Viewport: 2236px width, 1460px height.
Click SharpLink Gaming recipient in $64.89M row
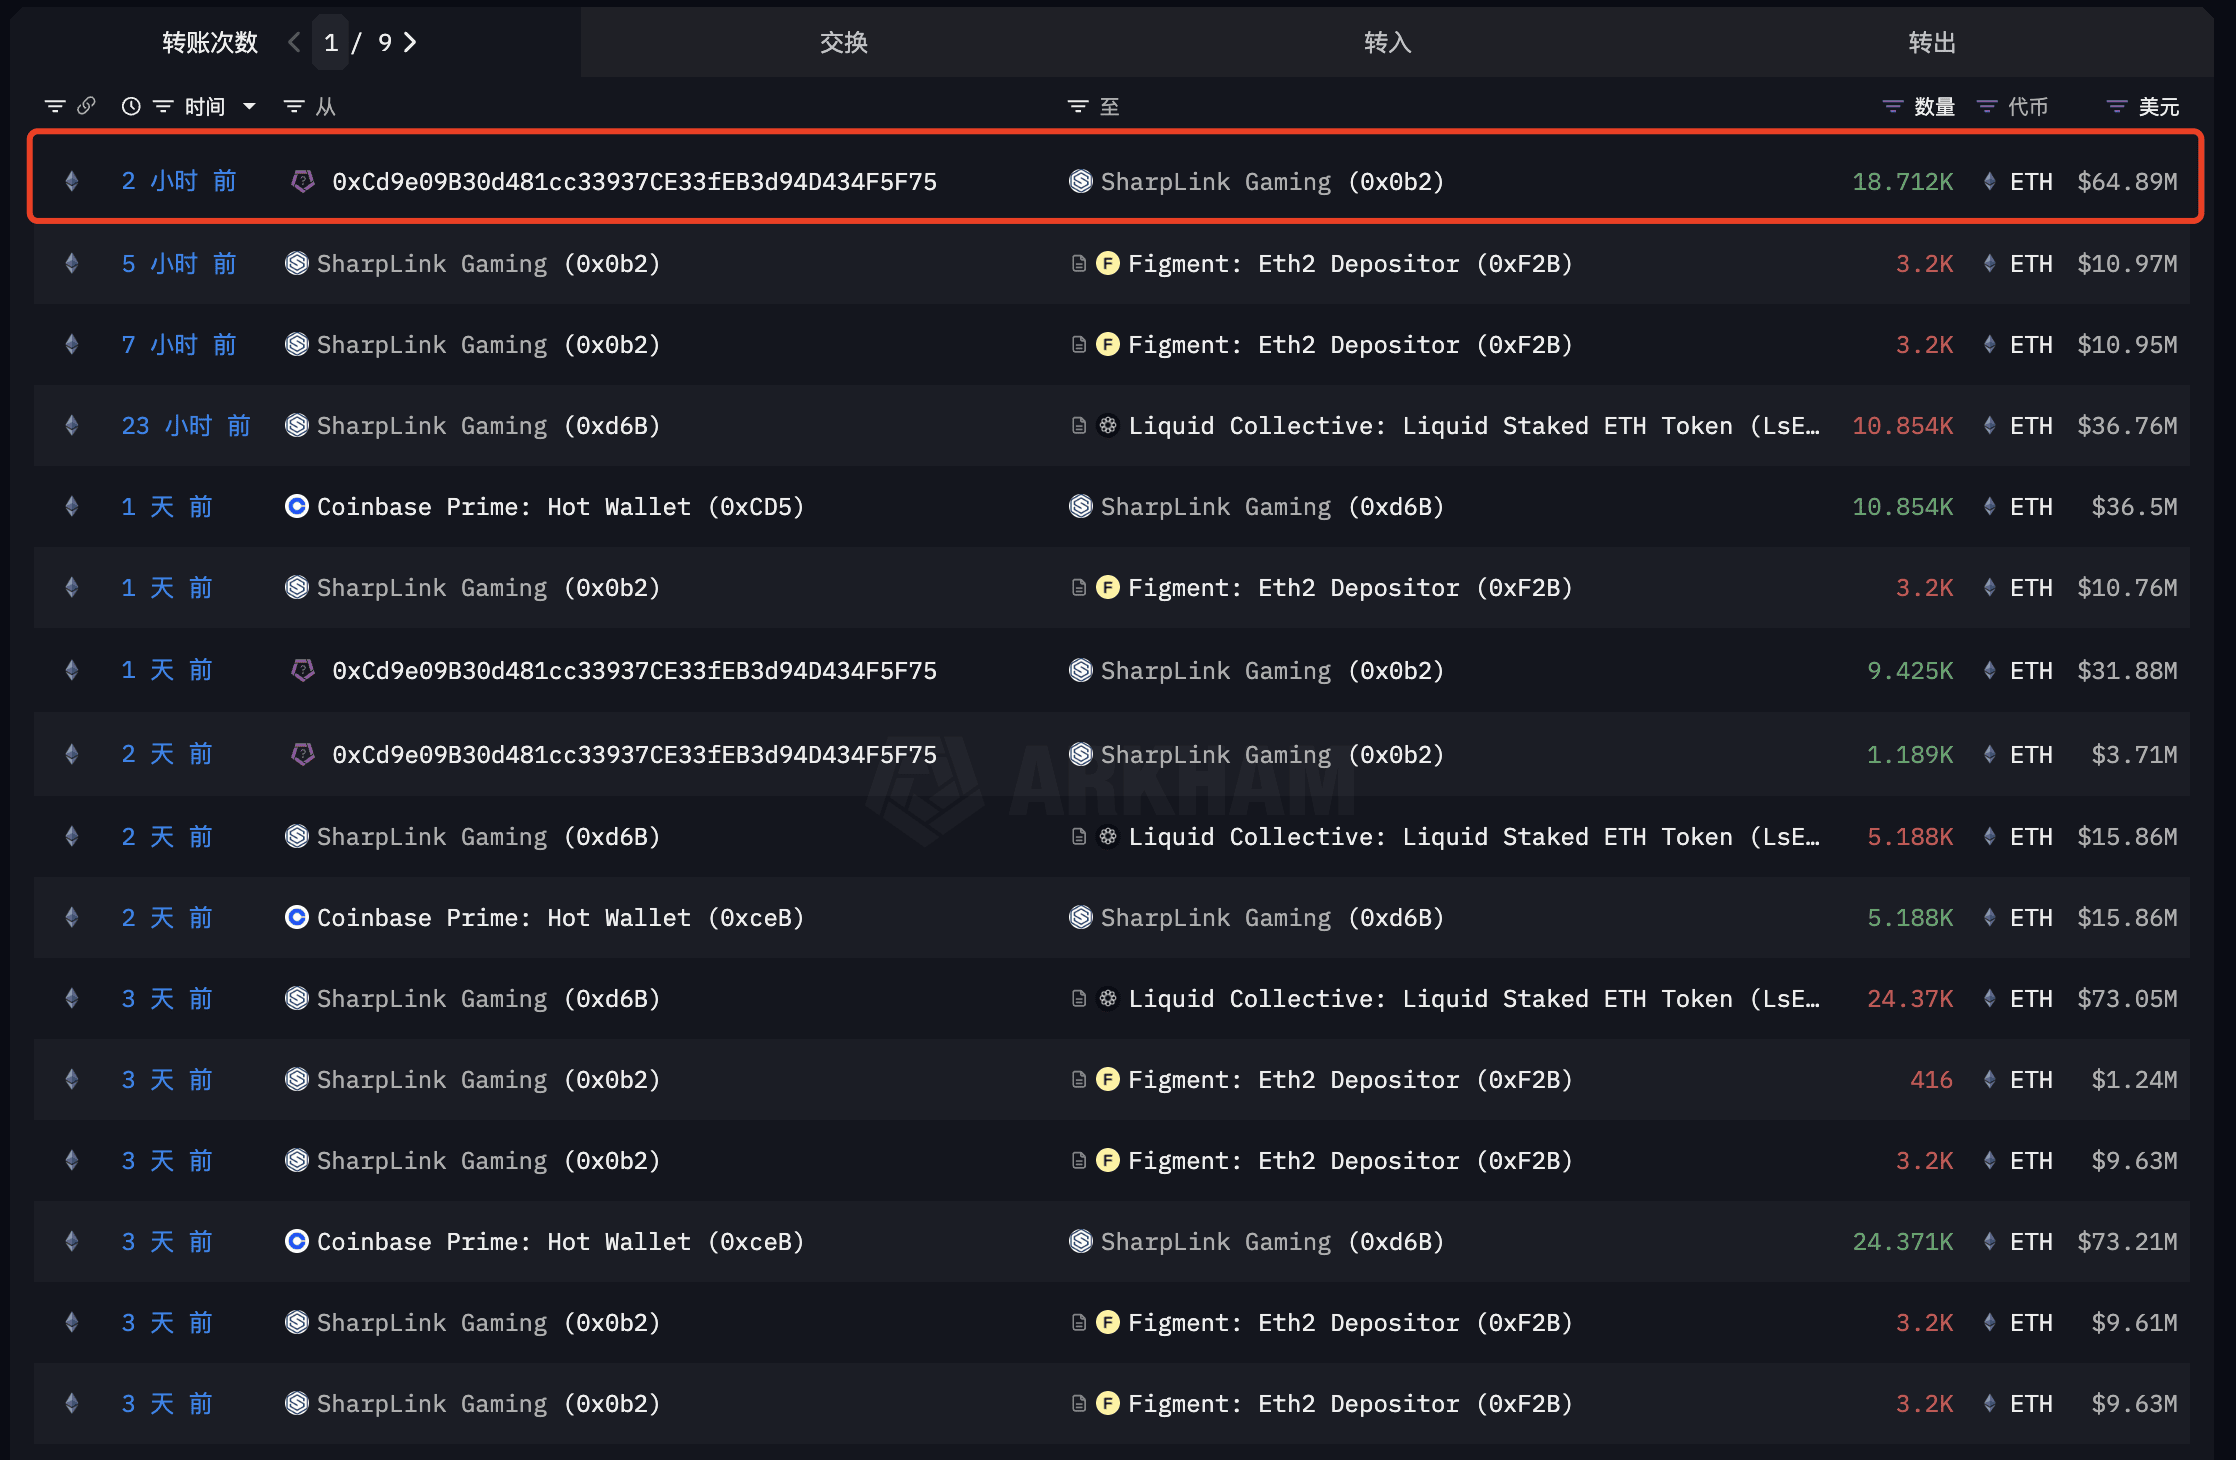point(1272,181)
